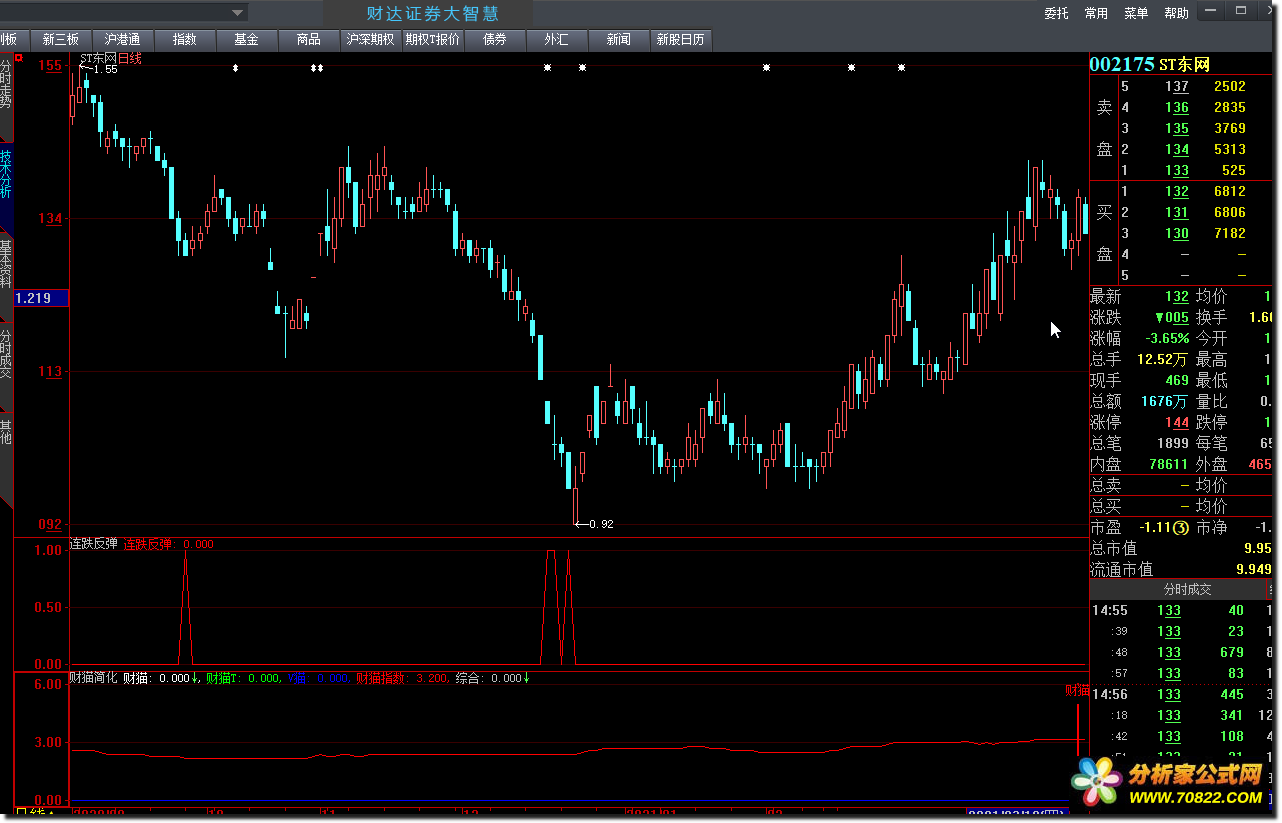Click the ST东网 stock name in quote panel
The height and width of the screenshot is (823, 1282).
1184,64
